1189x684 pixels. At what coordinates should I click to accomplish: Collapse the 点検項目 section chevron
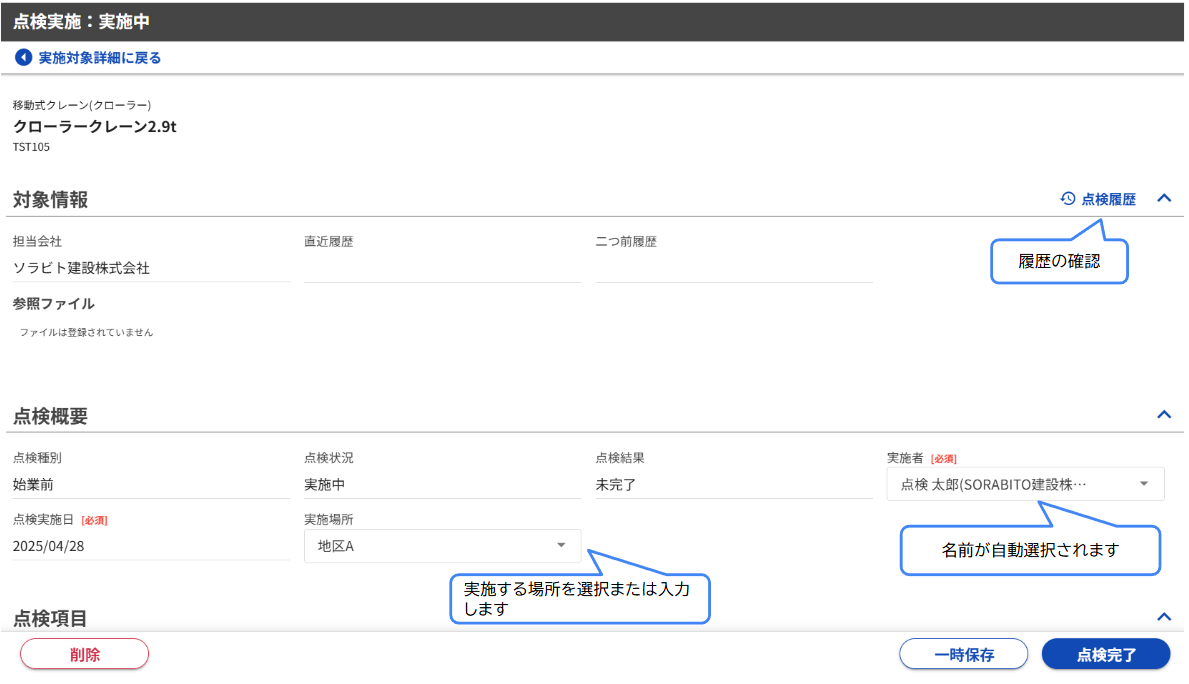[x=1163, y=616]
